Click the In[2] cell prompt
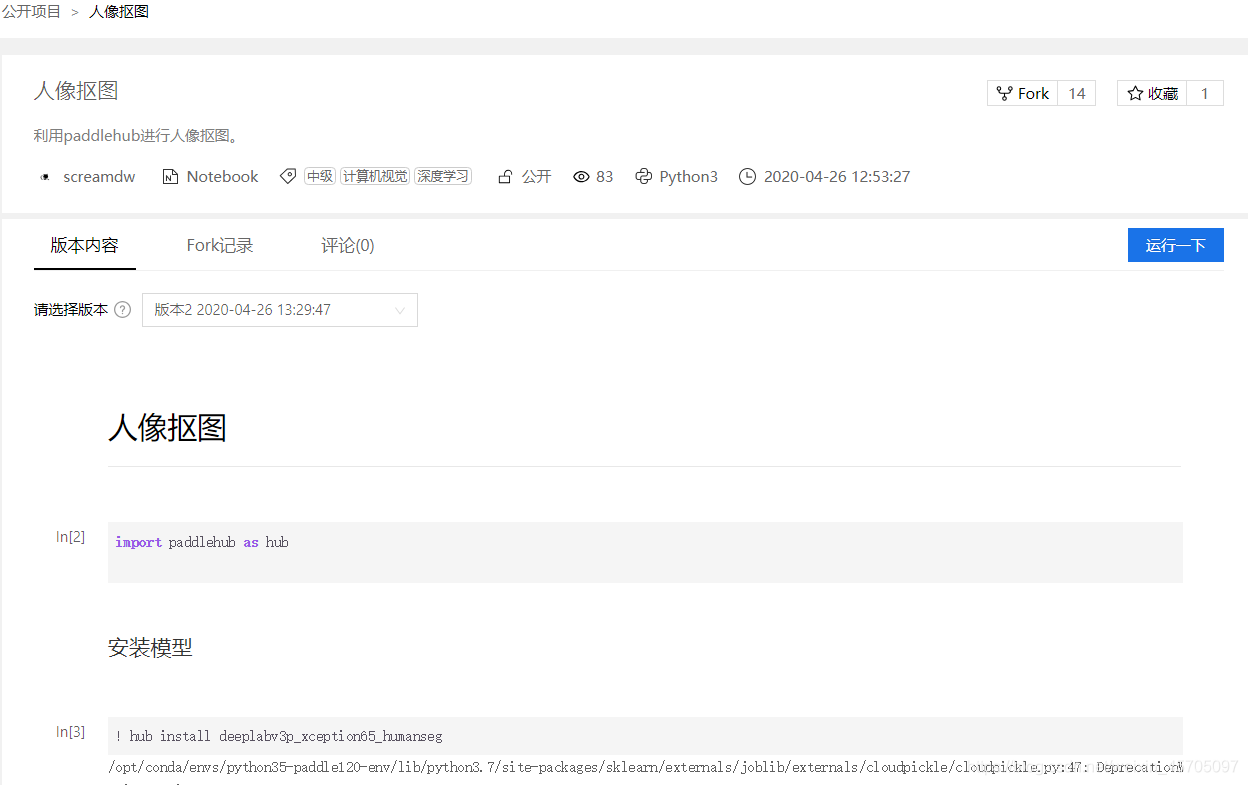 click(70, 537)
